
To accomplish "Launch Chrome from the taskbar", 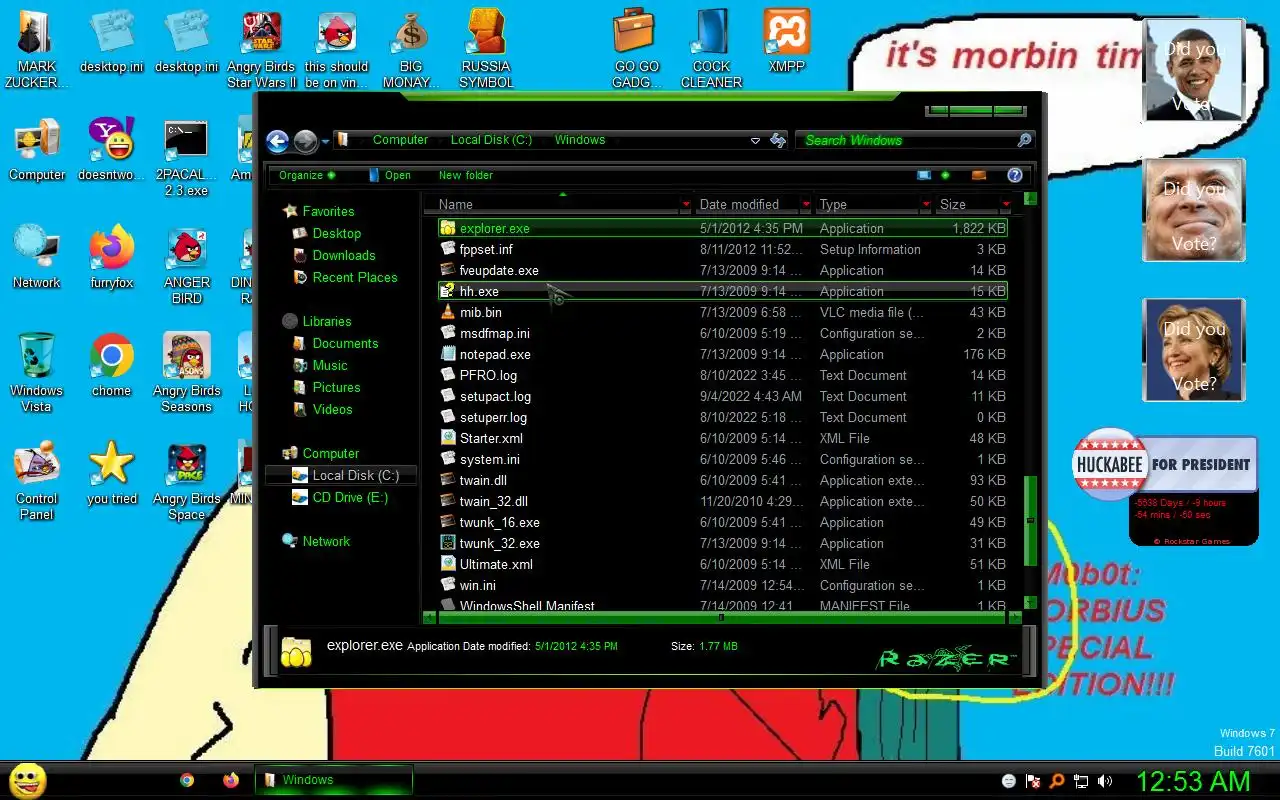I will coord(187,780).
